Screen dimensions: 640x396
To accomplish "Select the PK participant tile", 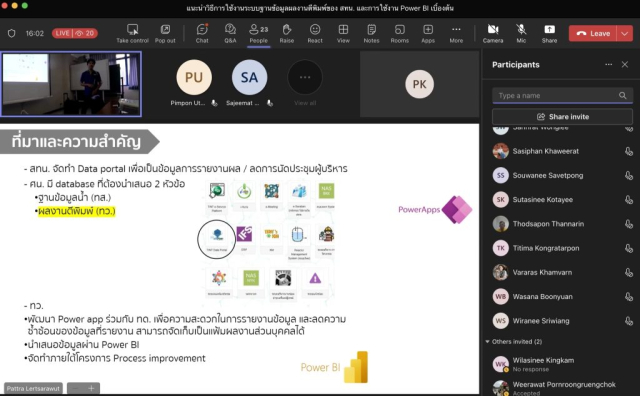I will [419, 84].
